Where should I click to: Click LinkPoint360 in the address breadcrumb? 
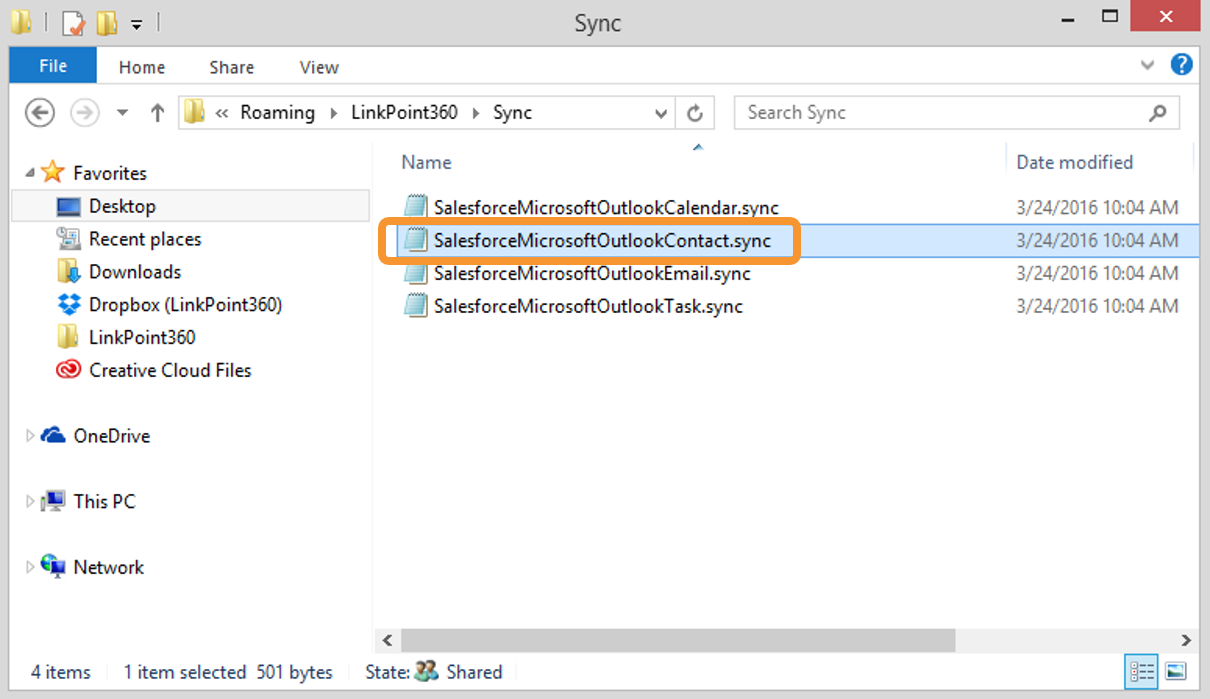pos(404,113)
